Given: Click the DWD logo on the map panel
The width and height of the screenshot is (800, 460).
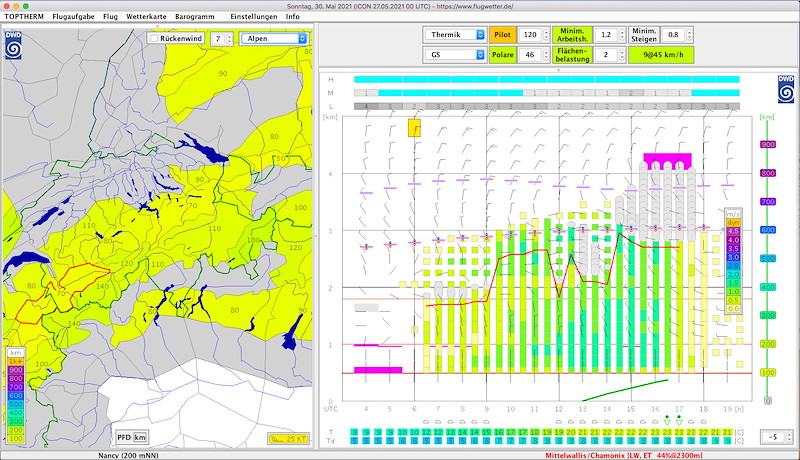Looking at the screenshot, I should [13, 45].
